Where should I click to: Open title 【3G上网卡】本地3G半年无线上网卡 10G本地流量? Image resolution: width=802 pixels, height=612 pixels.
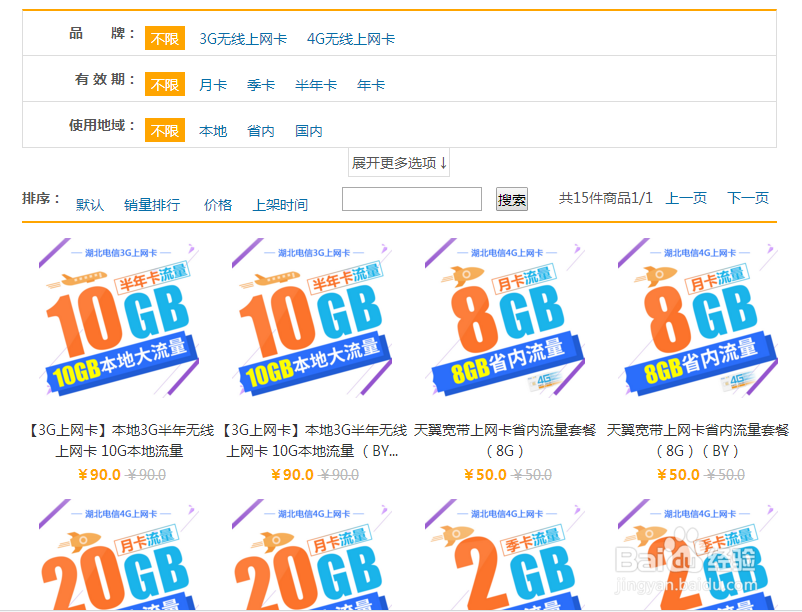tap(119, 440)
